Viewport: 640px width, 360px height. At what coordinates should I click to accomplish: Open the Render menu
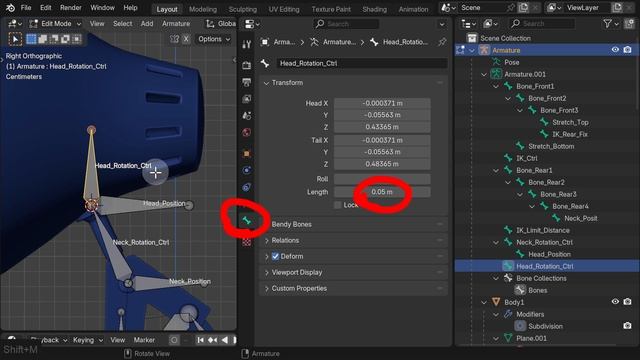(71, 8)
